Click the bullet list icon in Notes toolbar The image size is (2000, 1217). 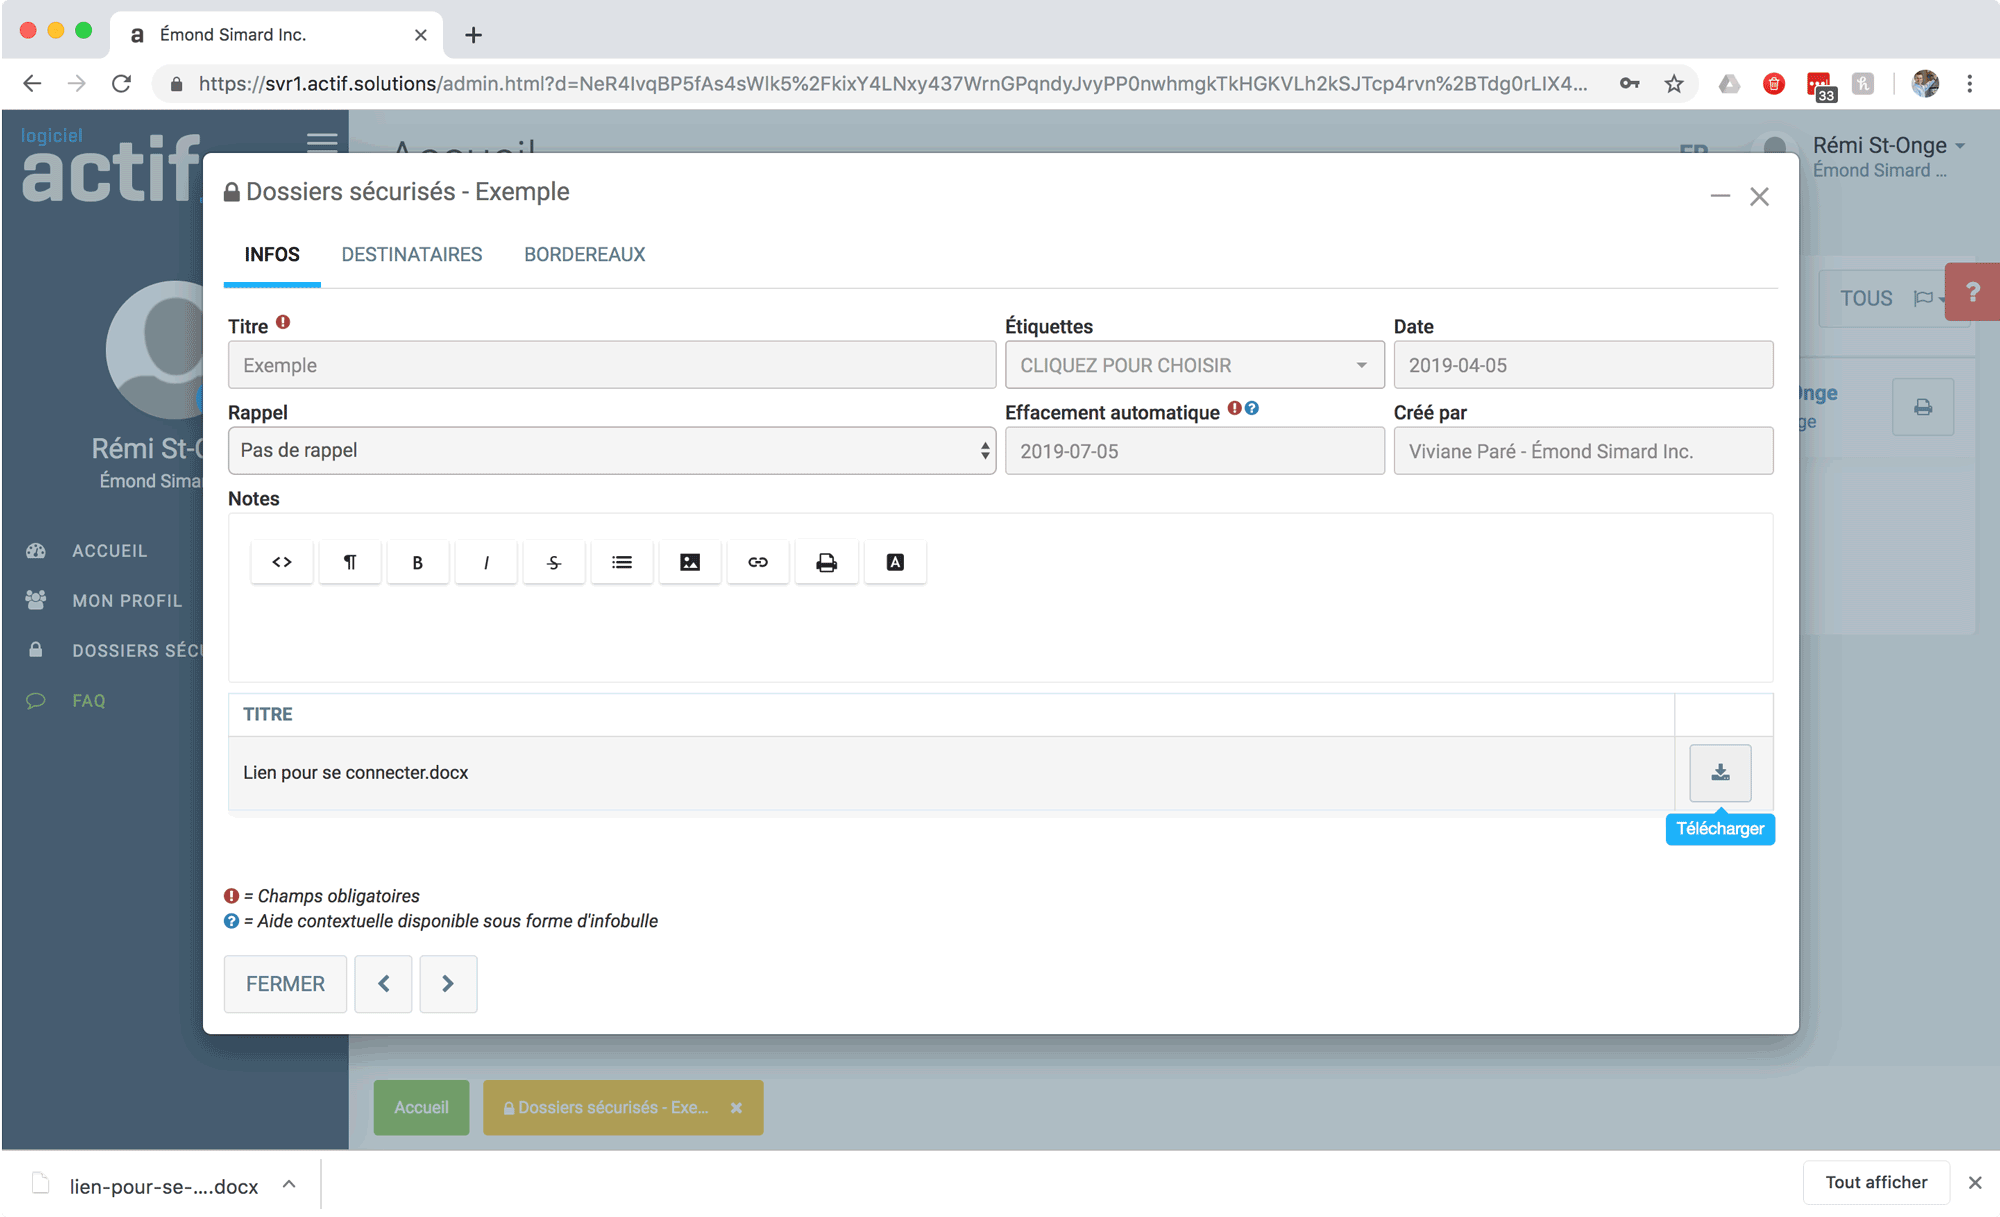(622, 562)
